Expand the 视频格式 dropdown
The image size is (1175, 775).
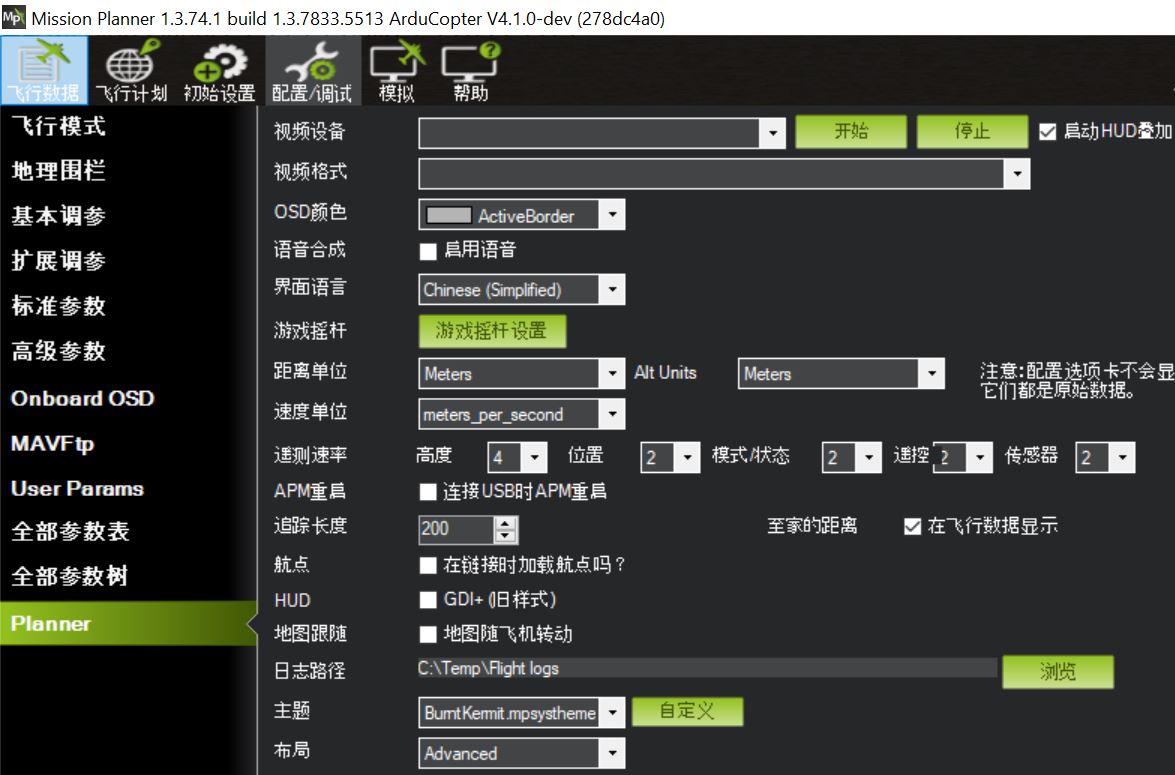pyautogui.click(x=1017, y=174)
